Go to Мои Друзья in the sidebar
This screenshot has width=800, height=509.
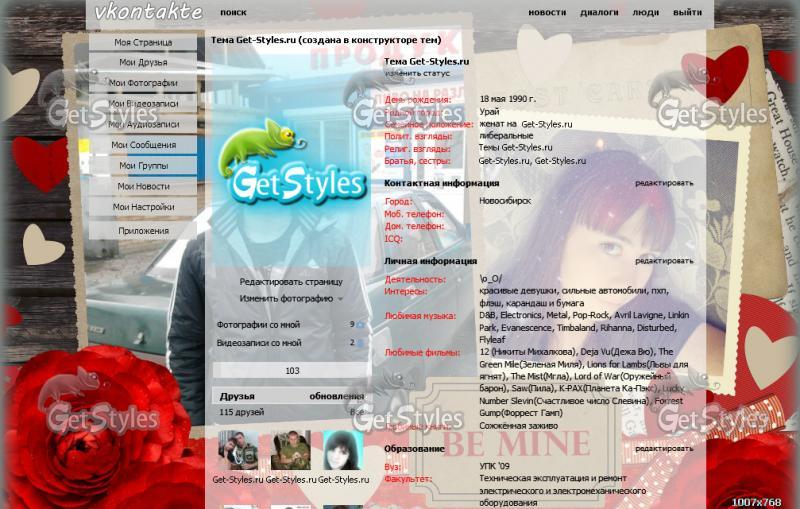(x=142, y=63)
